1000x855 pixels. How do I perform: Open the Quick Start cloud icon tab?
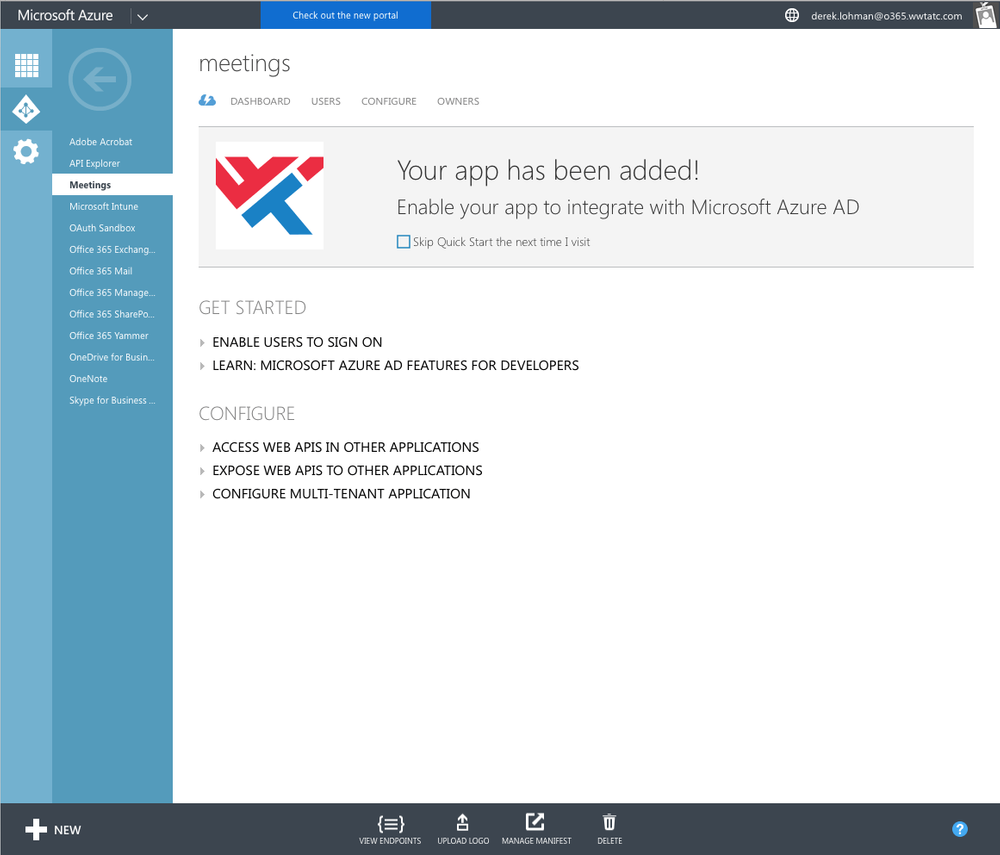[207, 100]
